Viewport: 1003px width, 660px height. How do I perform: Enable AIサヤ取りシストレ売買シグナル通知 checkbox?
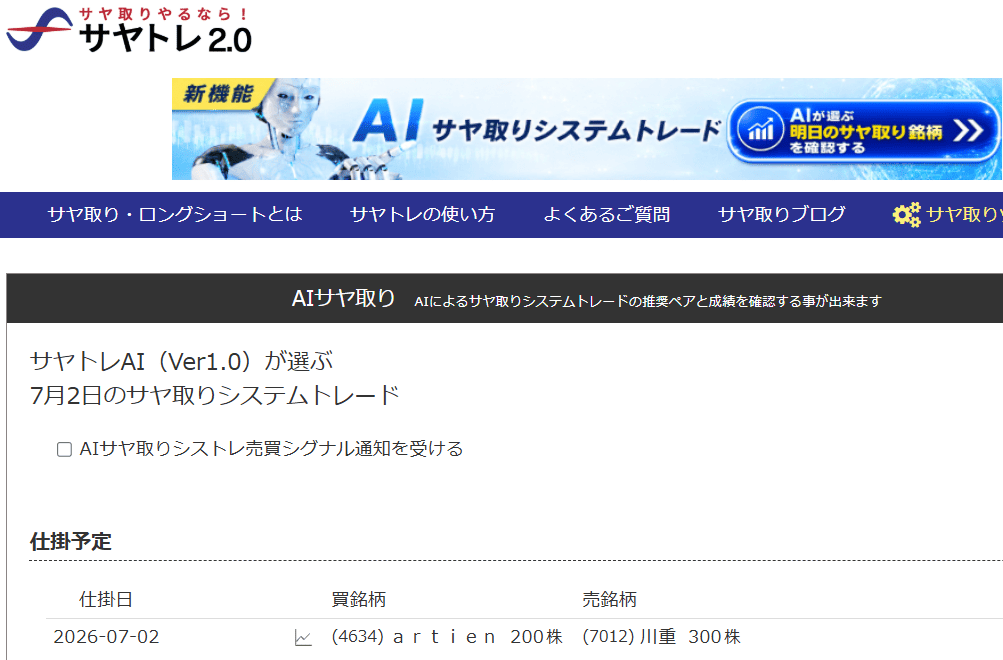[x=64, y=450]
